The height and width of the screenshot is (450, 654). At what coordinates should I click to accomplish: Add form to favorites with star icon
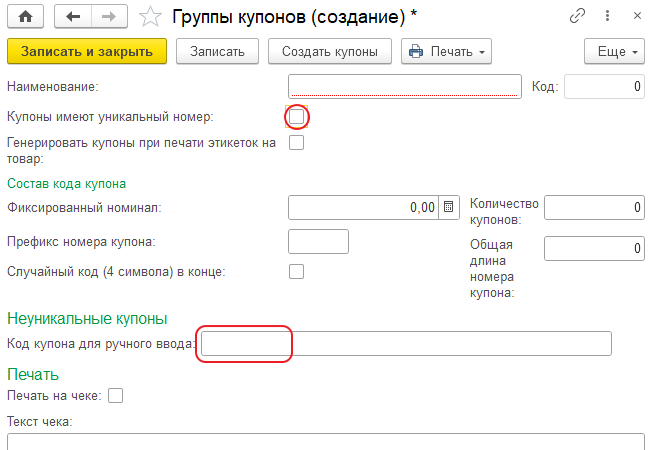(149, 17)
